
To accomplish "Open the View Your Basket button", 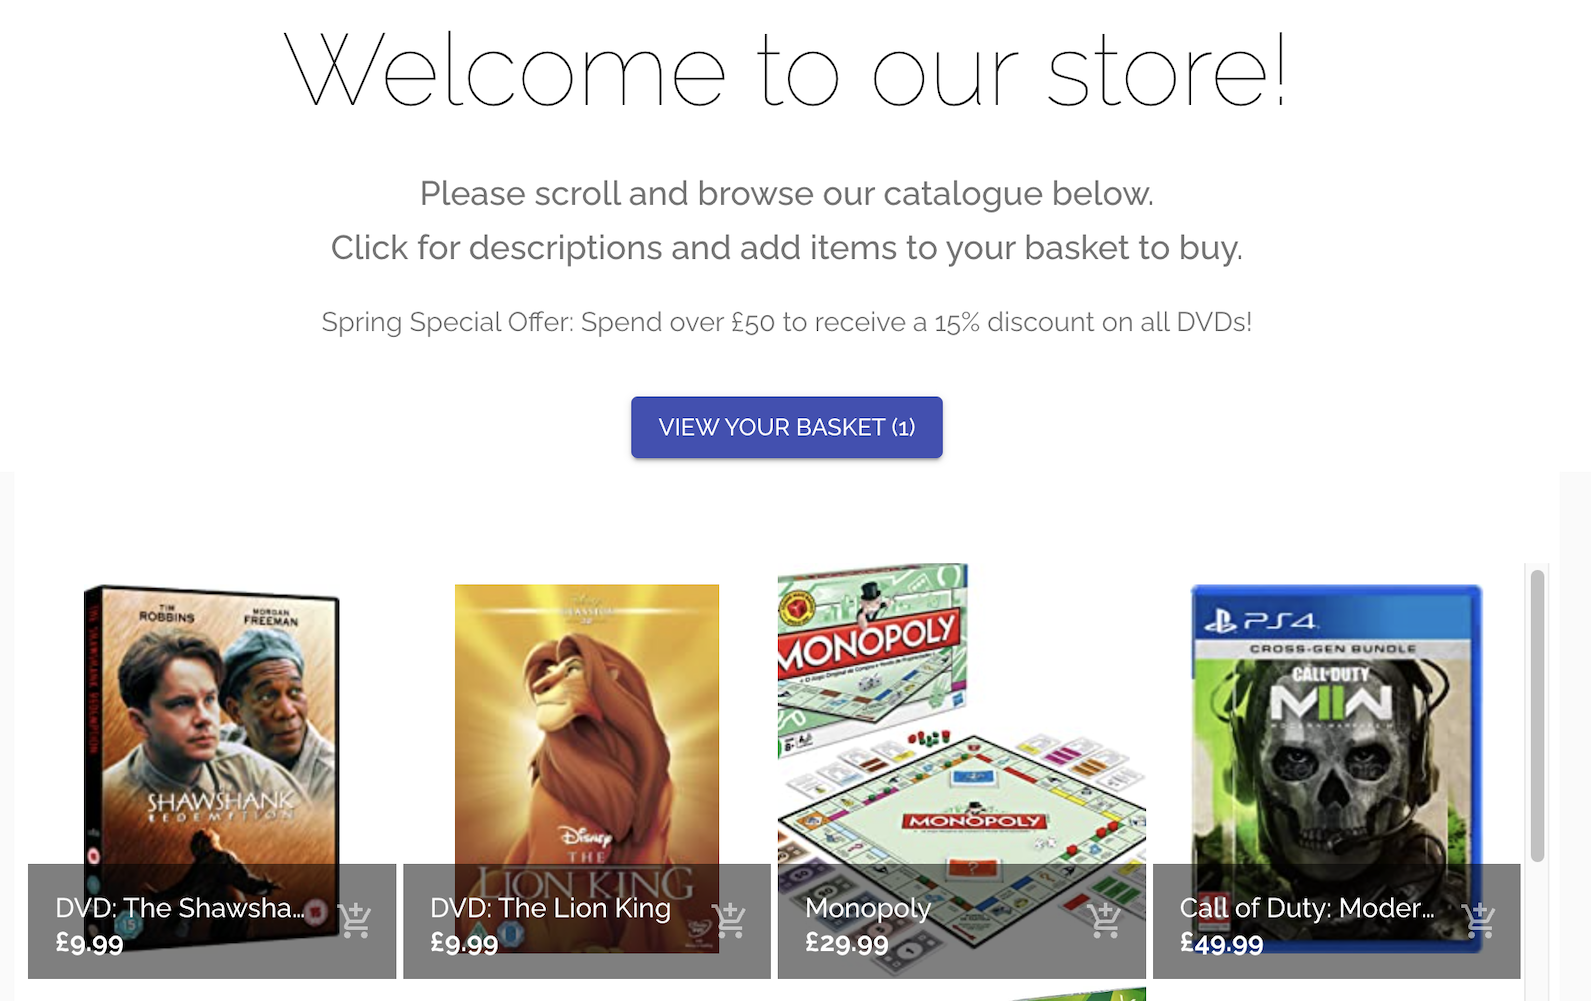I will click(x=786, y=427).
